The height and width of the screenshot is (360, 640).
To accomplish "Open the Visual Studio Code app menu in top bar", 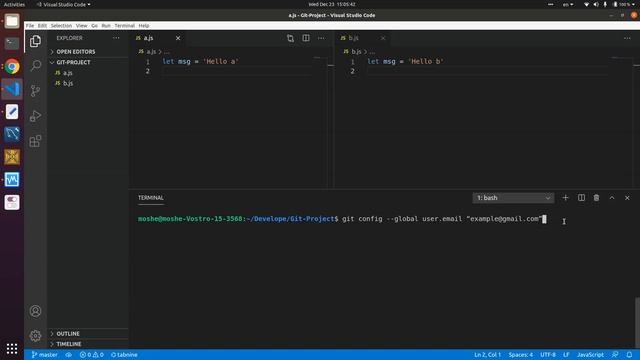I will click(64, 4).
